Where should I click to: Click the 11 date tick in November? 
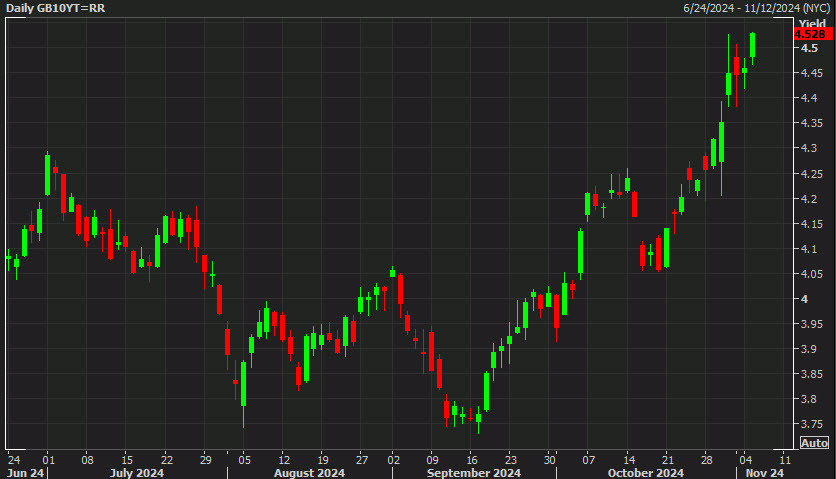pyautogui.click(x=785, y=460)
